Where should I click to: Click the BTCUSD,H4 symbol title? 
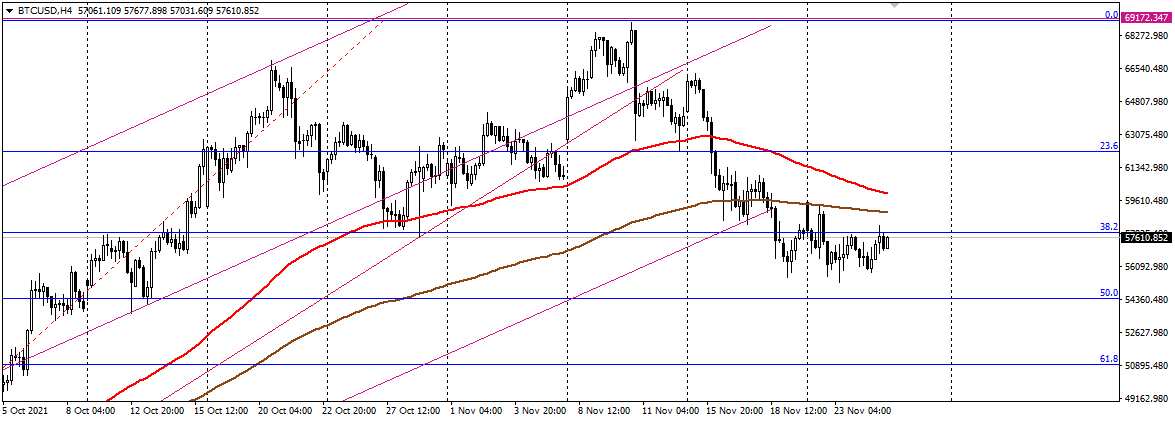[x=43, y=10]
